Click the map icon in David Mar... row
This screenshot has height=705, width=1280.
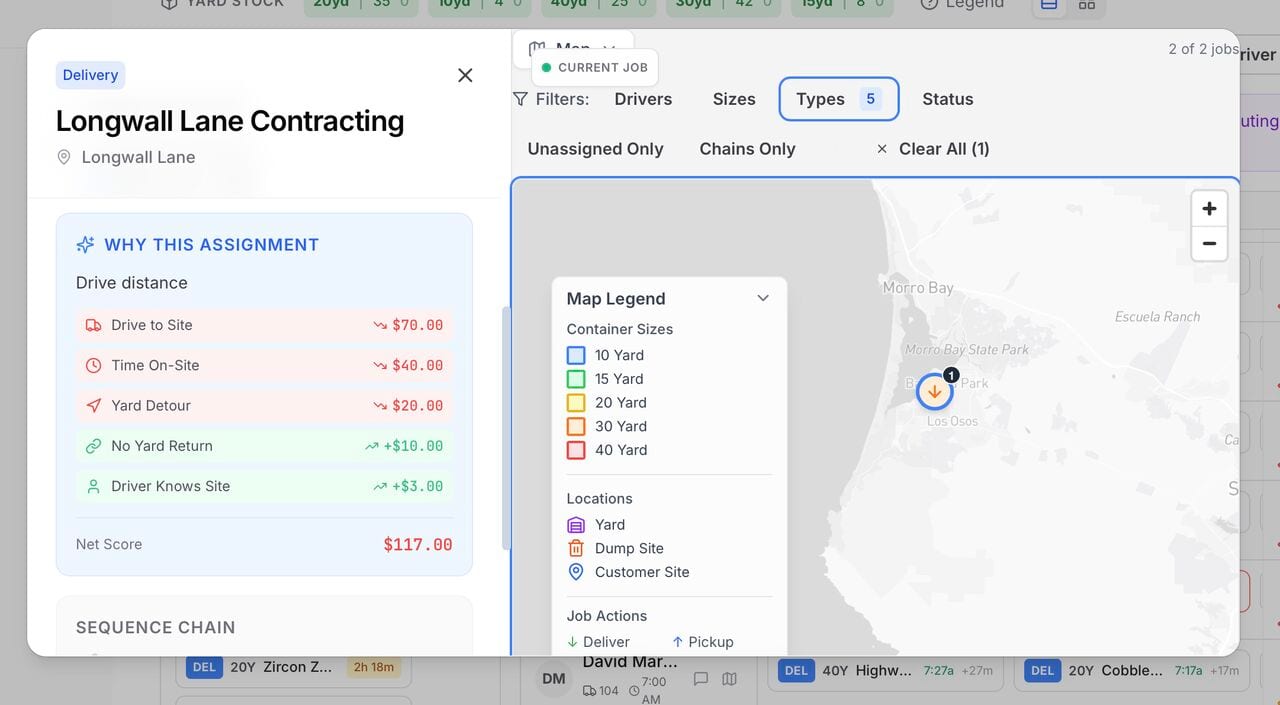(x=730, y=679)
